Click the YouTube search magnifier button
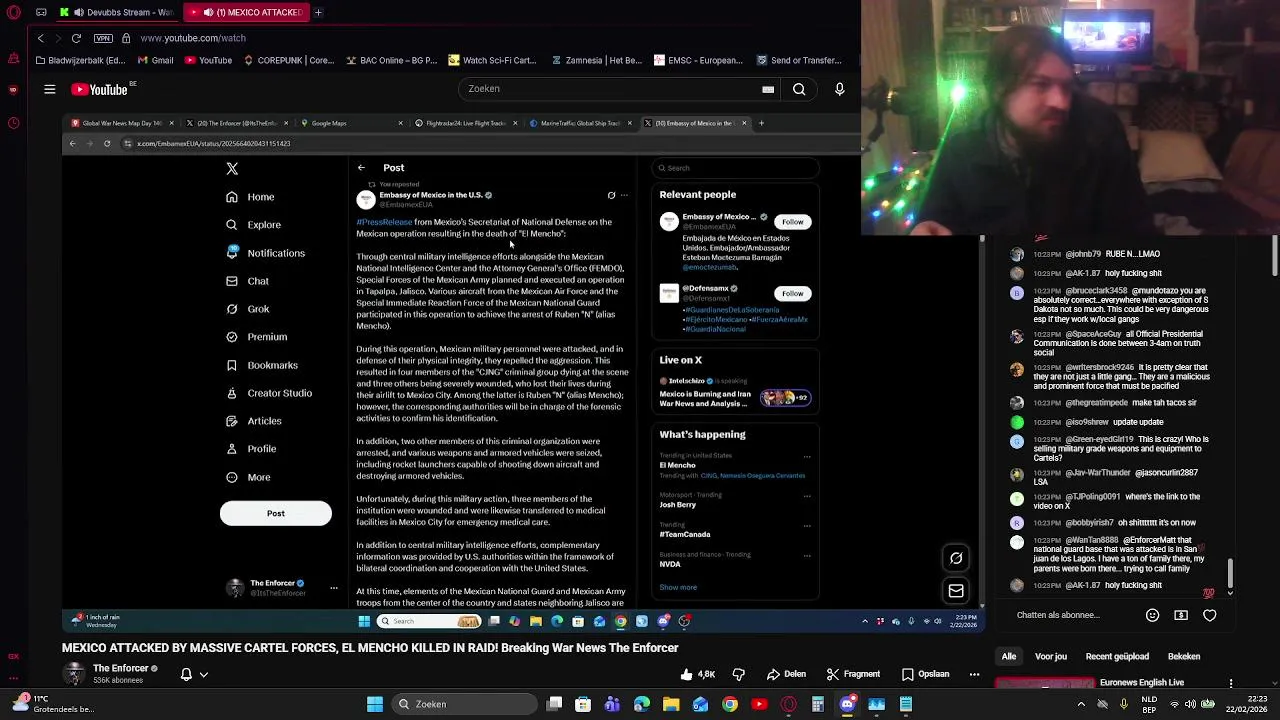Screen dimensions: 1280x720 click(x=799, y=89)
